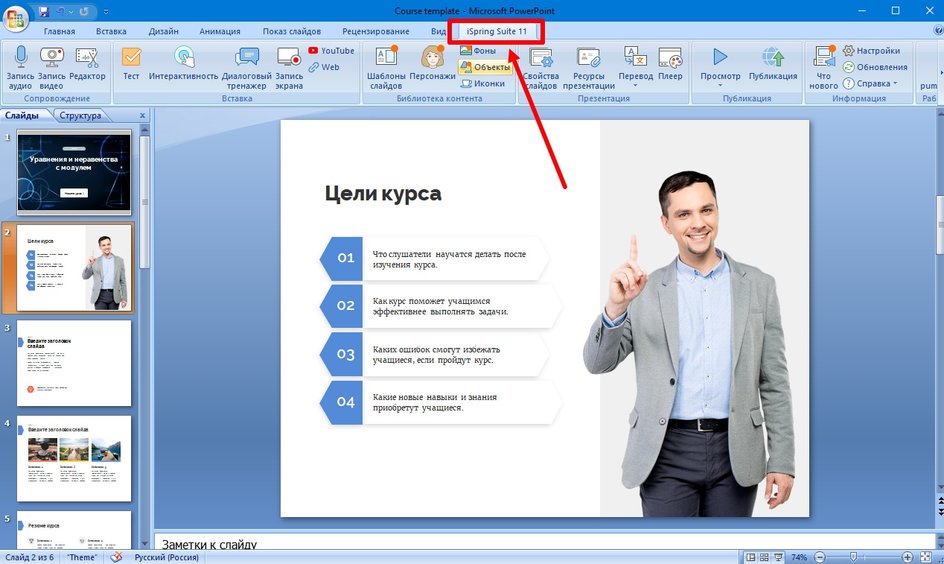Select slide 3 thumbnail
944x564 pixels.
[x=74, y=363]
